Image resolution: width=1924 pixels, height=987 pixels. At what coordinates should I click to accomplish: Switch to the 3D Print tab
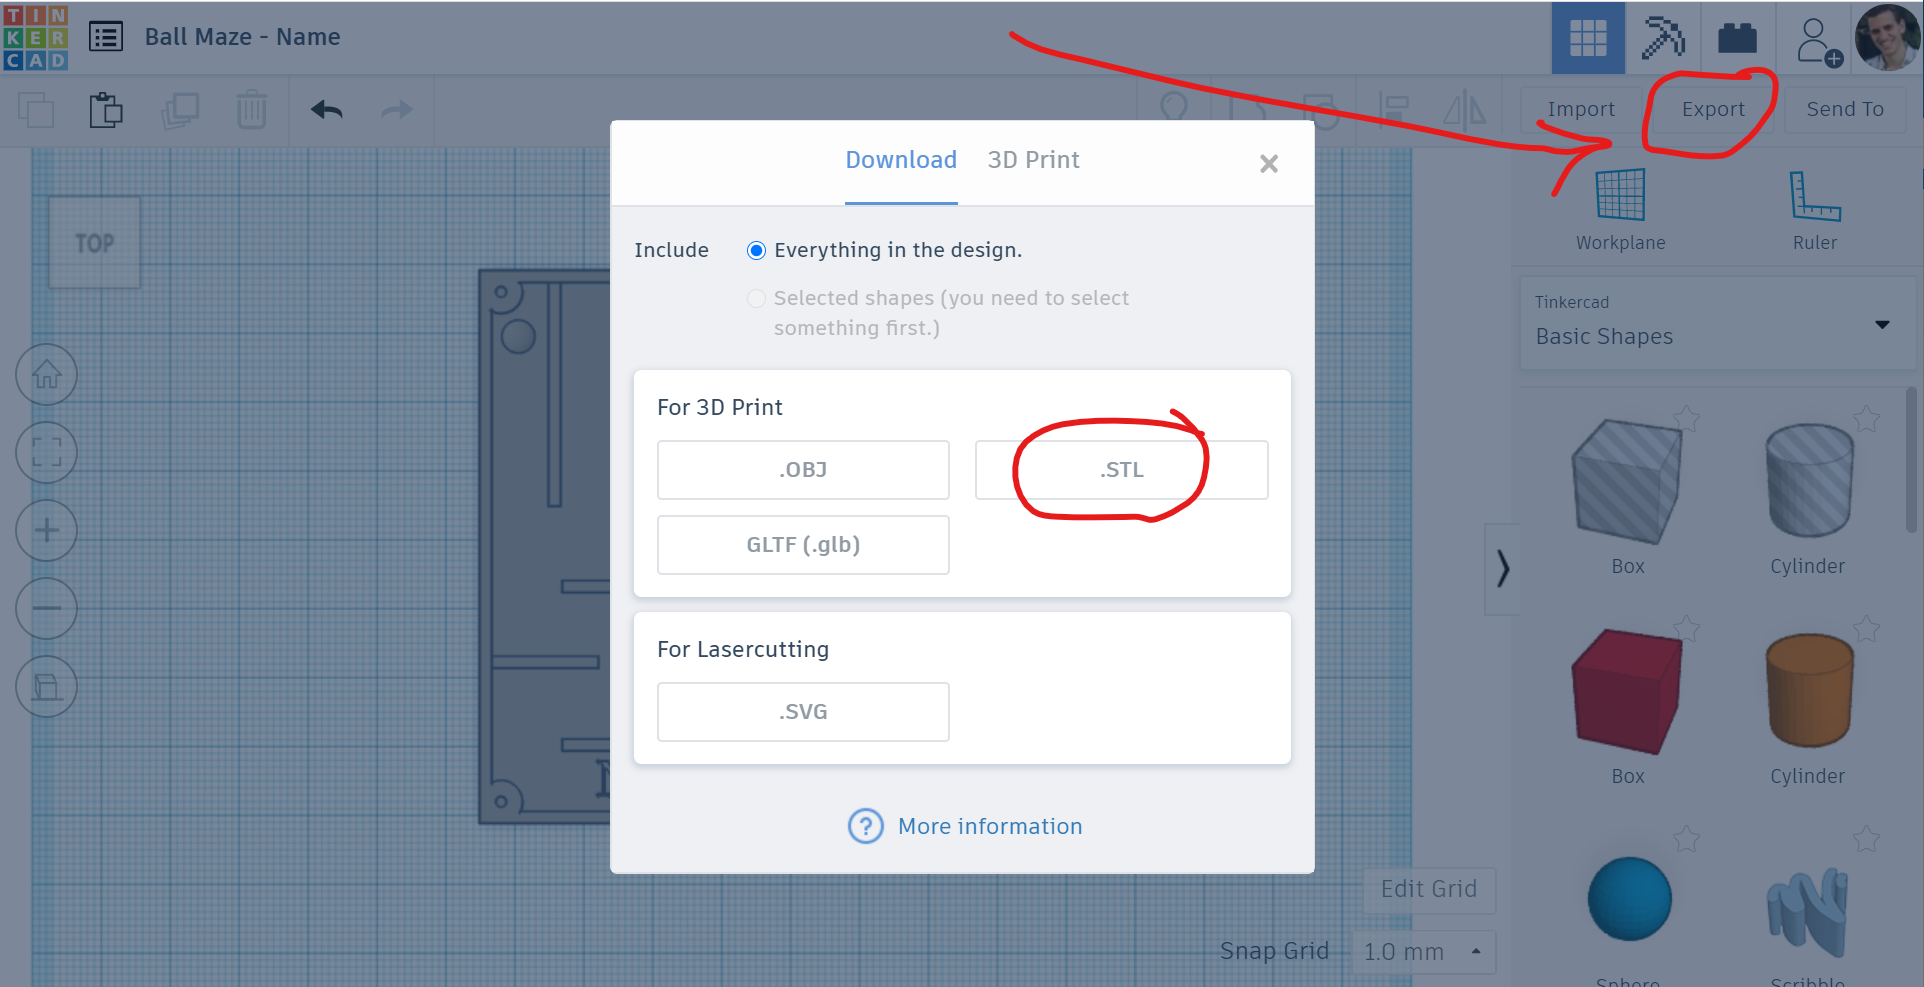(1034, 160)
